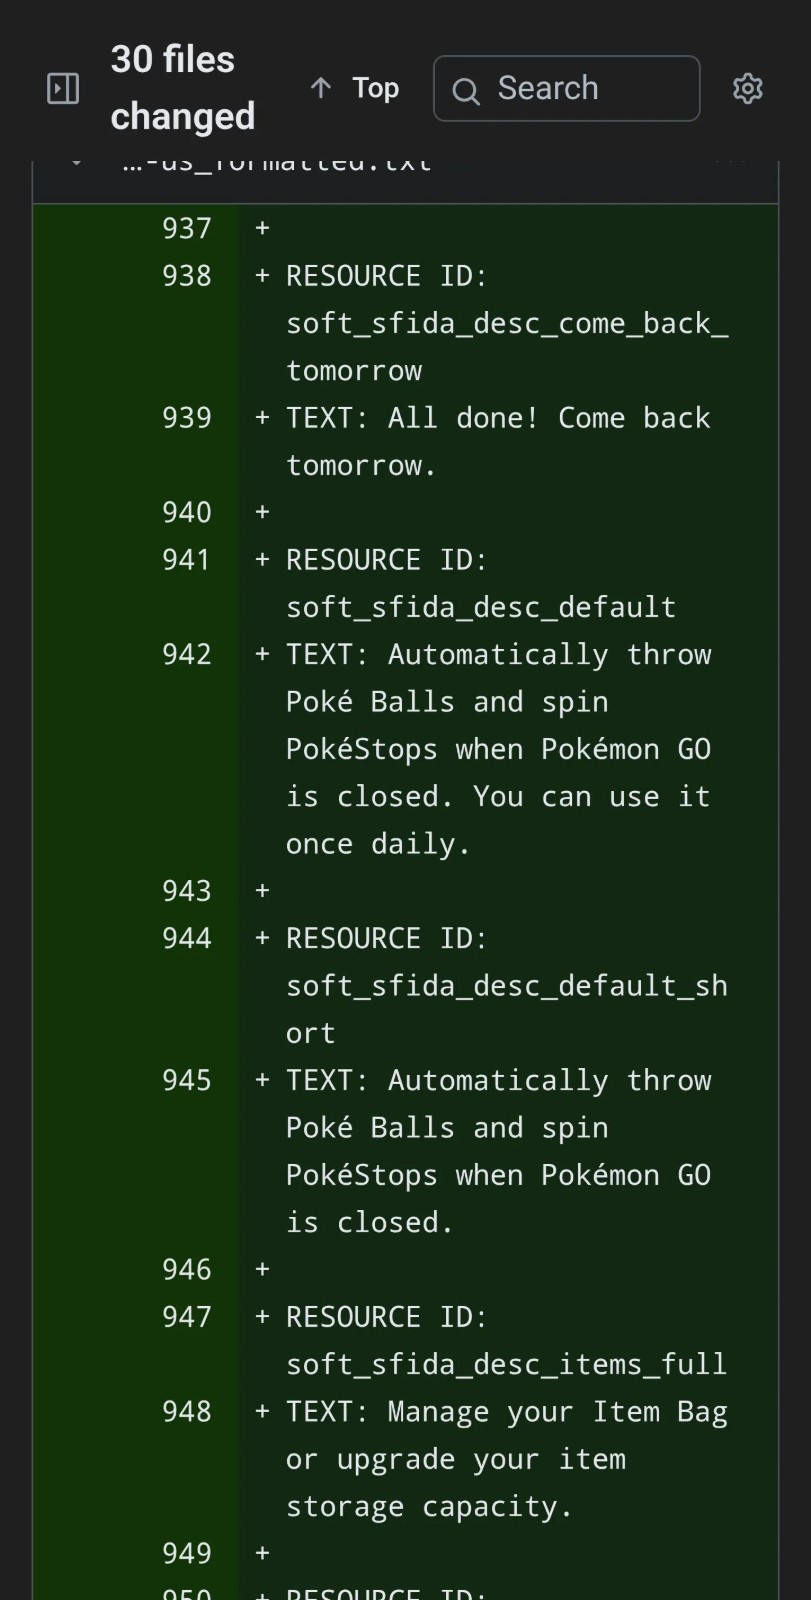The width and height of the screenshot is (811, 1600).
Task: Click the 'Manage your Item Bag' line
Action: click(506, 1412)
